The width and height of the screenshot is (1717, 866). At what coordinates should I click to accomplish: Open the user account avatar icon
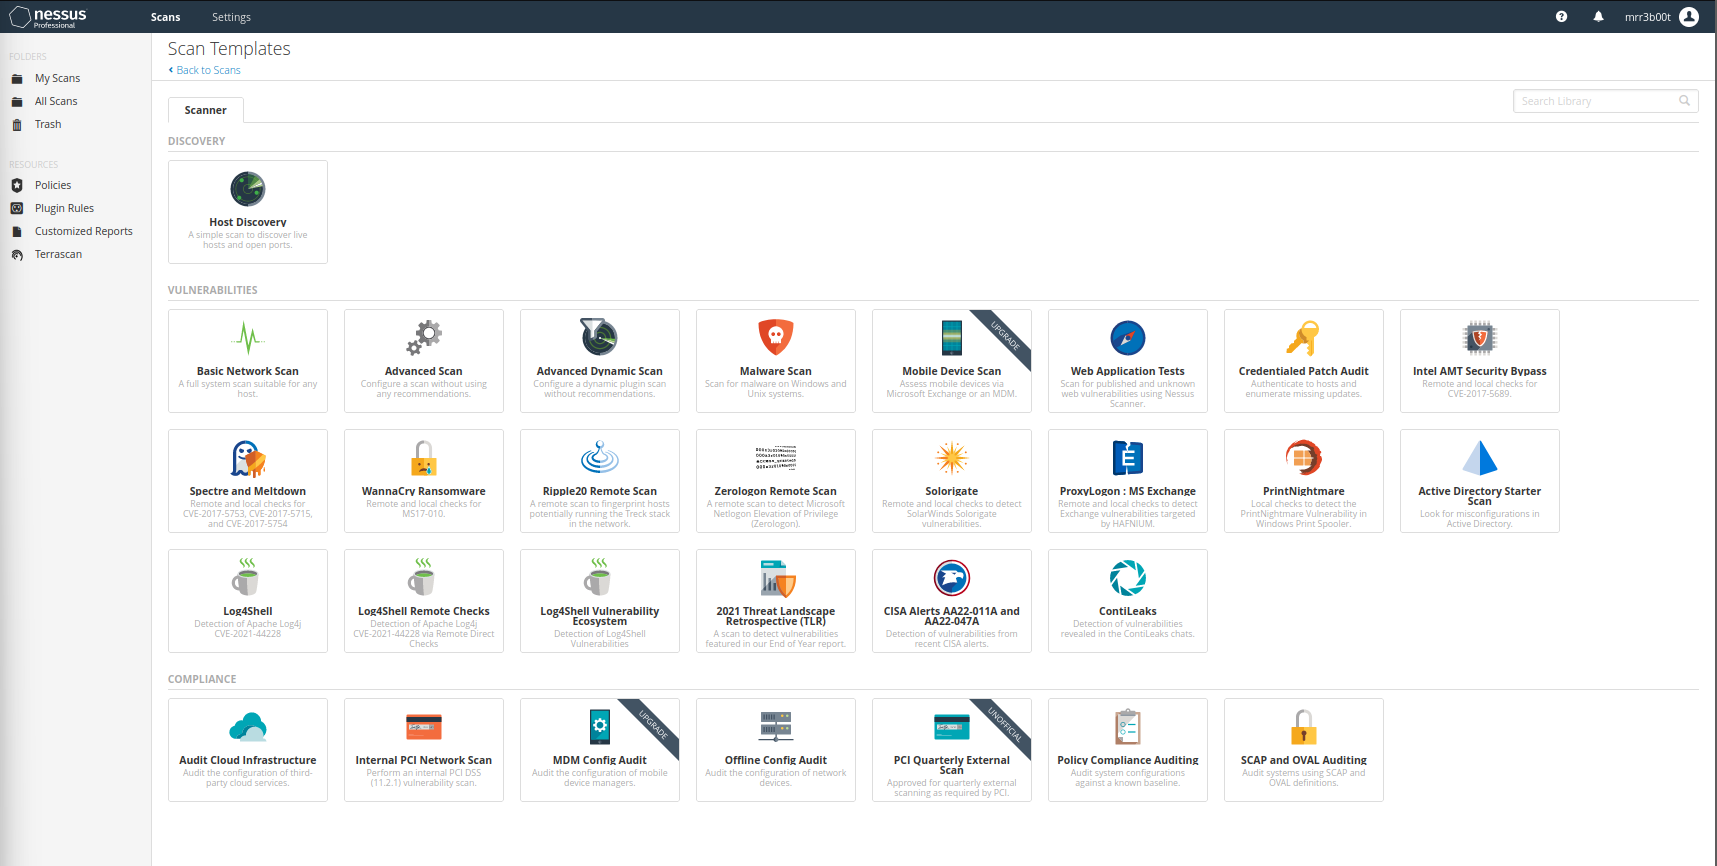coord(1689,17)
